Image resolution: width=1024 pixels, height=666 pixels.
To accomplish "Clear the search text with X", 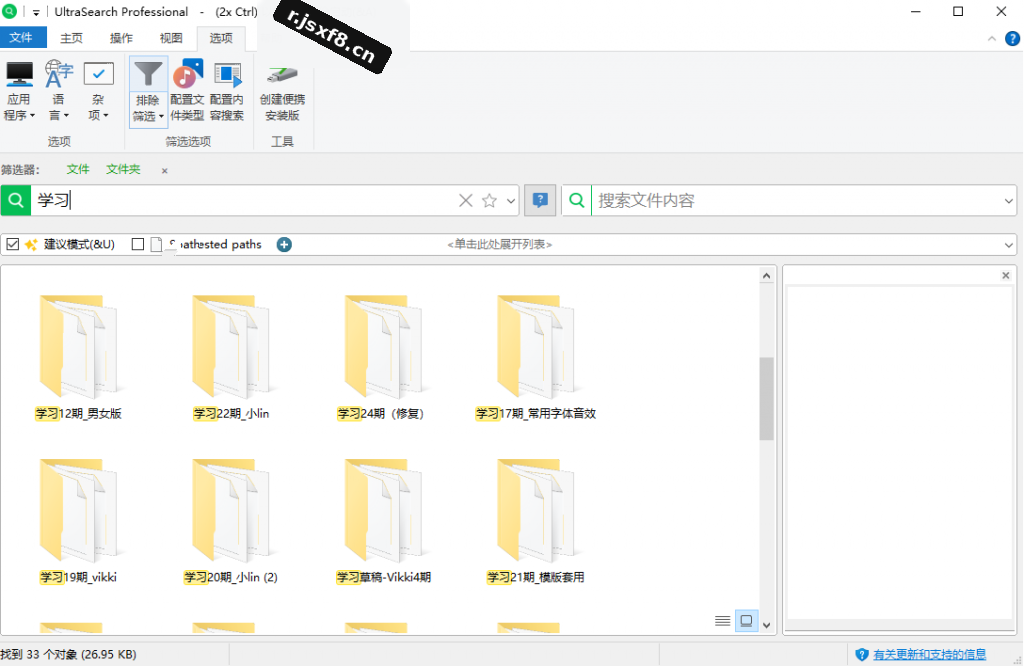I will [x=466, y=200].
